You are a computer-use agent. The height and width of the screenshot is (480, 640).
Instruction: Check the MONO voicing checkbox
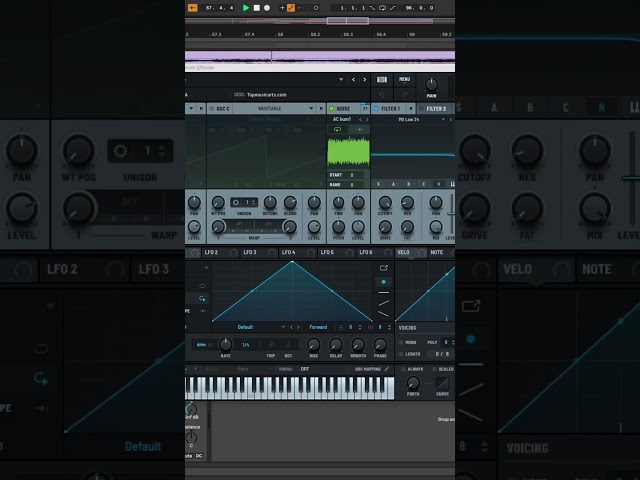pyautogui.click(x=402, y=343)
